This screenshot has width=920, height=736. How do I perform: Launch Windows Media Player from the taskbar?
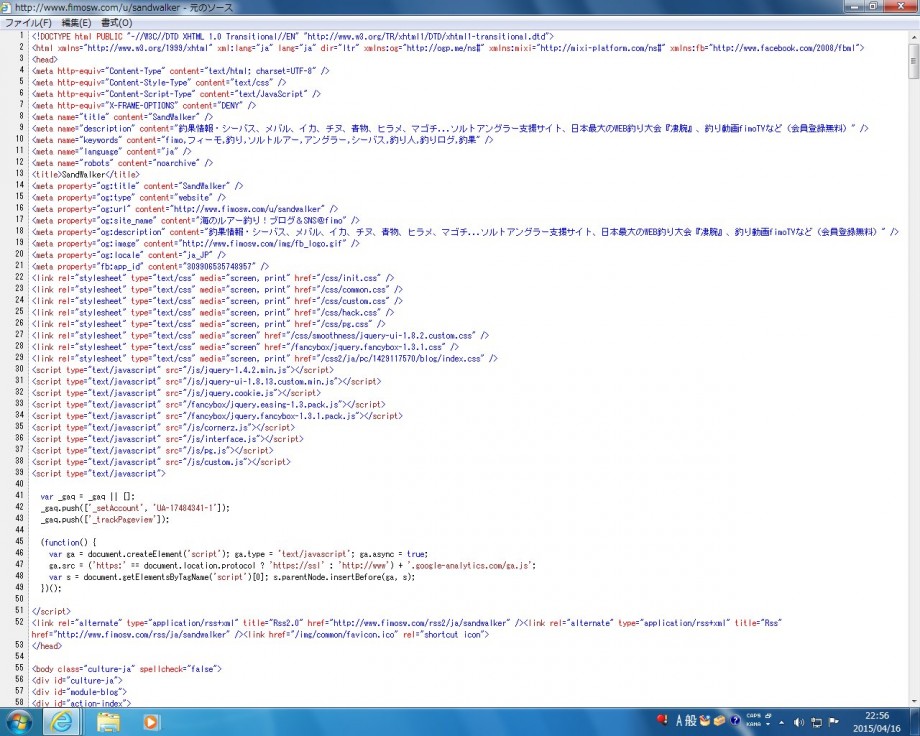point(151,722)
